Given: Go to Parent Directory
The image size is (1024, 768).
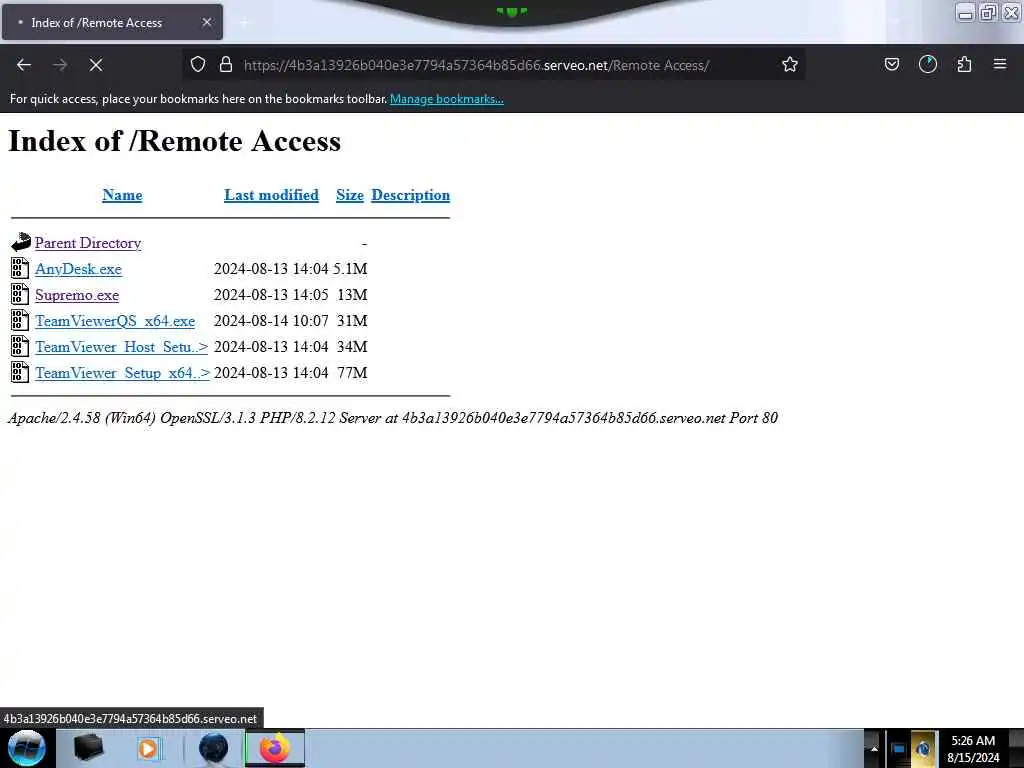Looking at the screenshot, I should (88, 243).
